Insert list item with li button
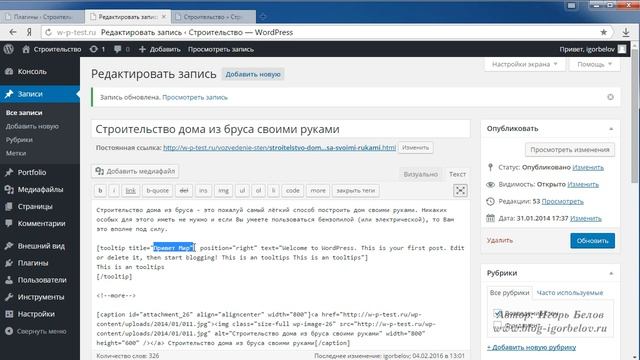Image resolution: width=640 pixels, height=360 pixels. [273, 191]
